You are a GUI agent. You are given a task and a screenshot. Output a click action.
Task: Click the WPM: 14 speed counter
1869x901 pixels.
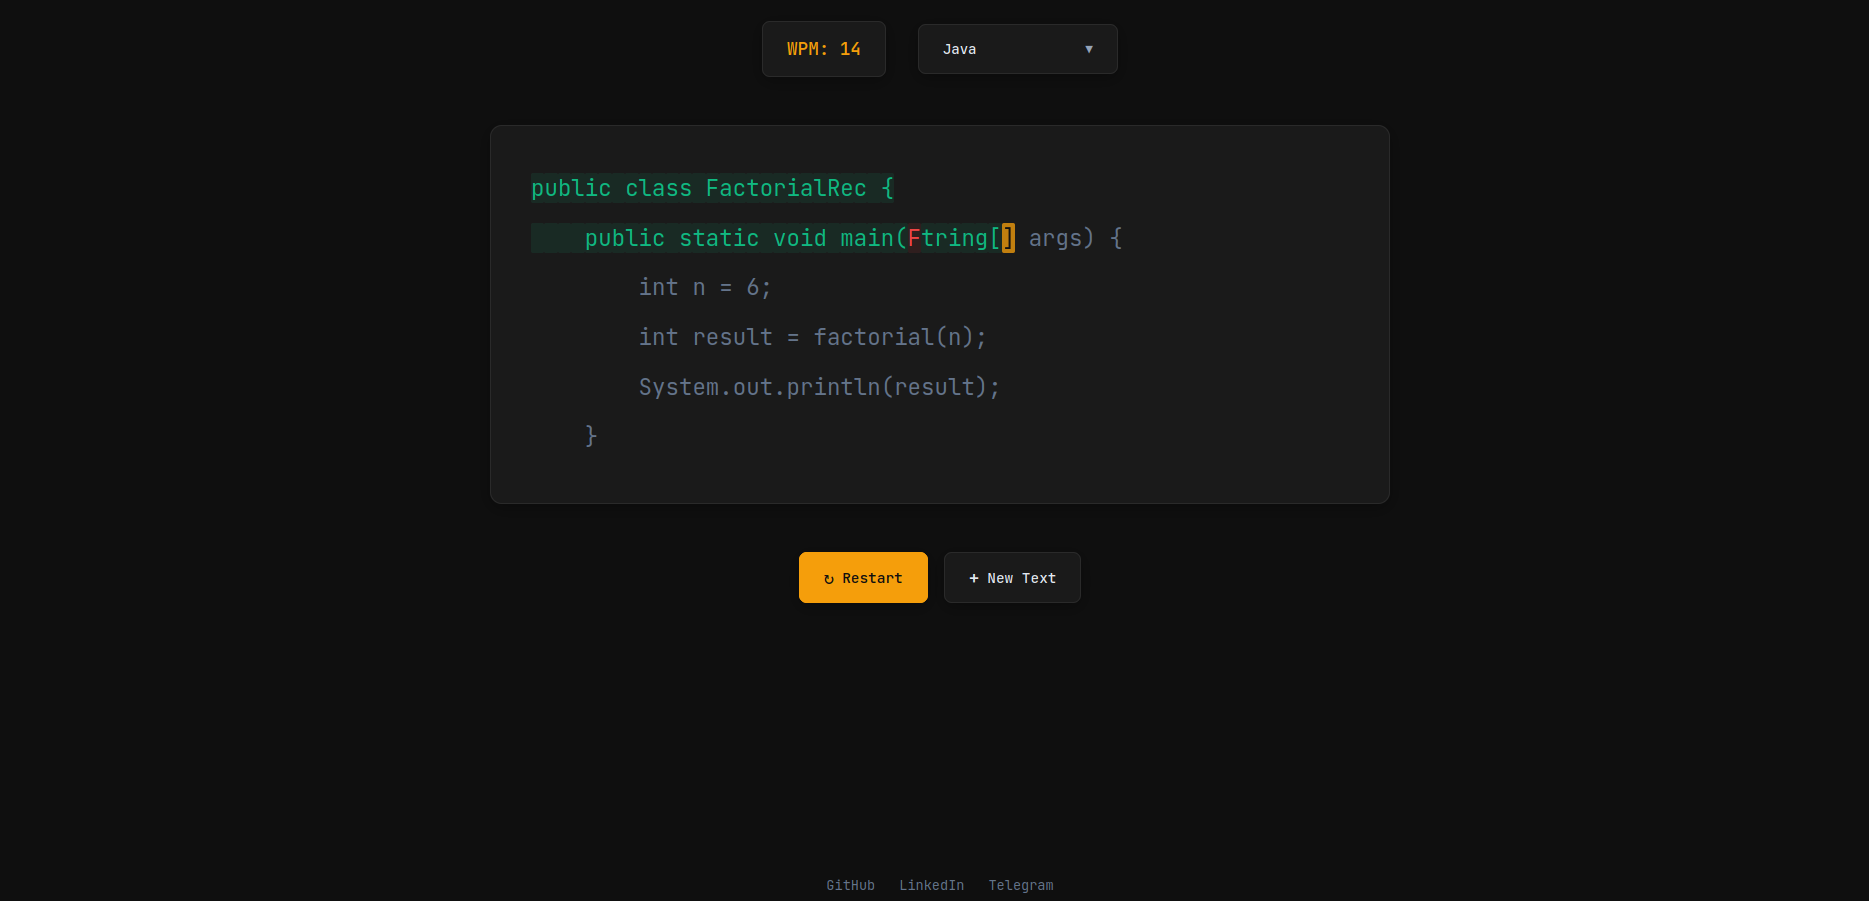pyautogui.click(x=823, y=49)
